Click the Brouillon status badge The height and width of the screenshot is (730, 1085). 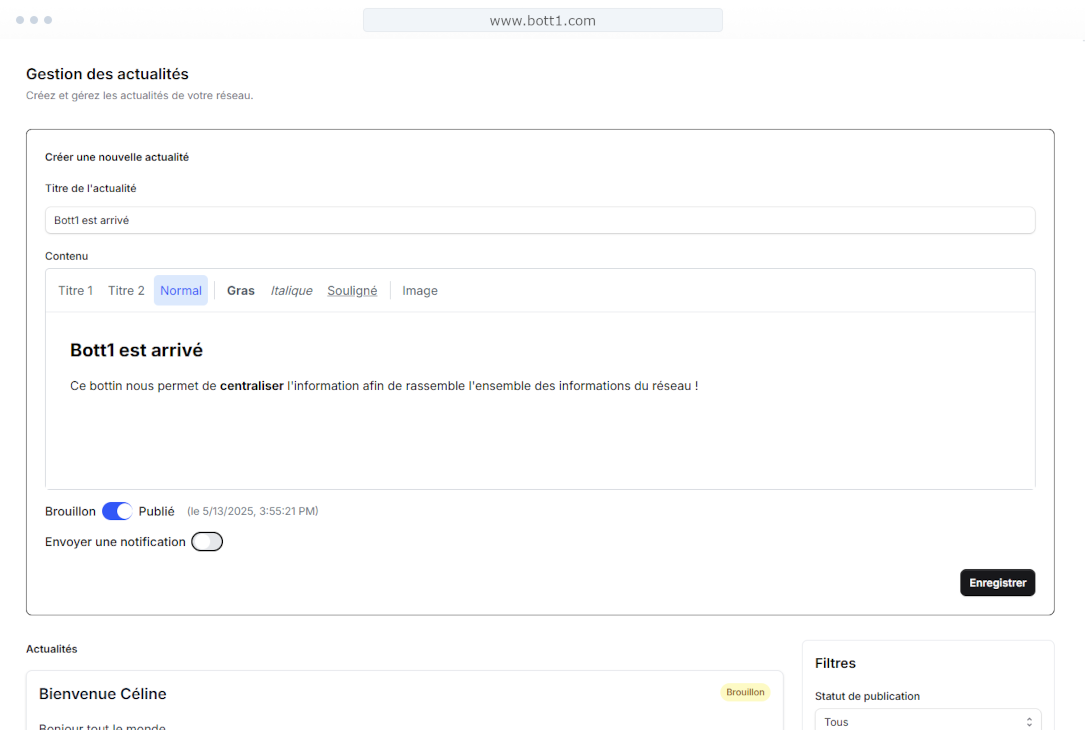click(x=745, y=691)
